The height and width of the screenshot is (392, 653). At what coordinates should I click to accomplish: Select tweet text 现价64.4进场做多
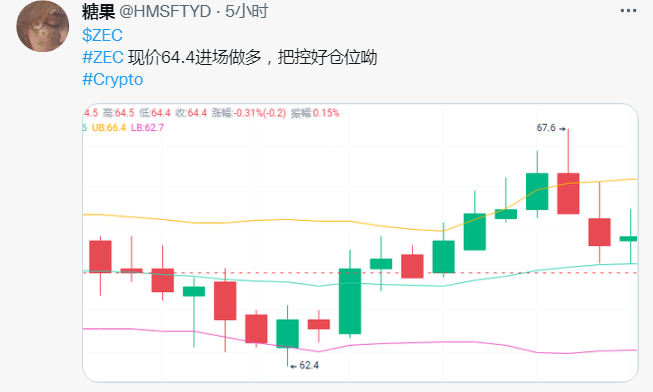point(195,57)
